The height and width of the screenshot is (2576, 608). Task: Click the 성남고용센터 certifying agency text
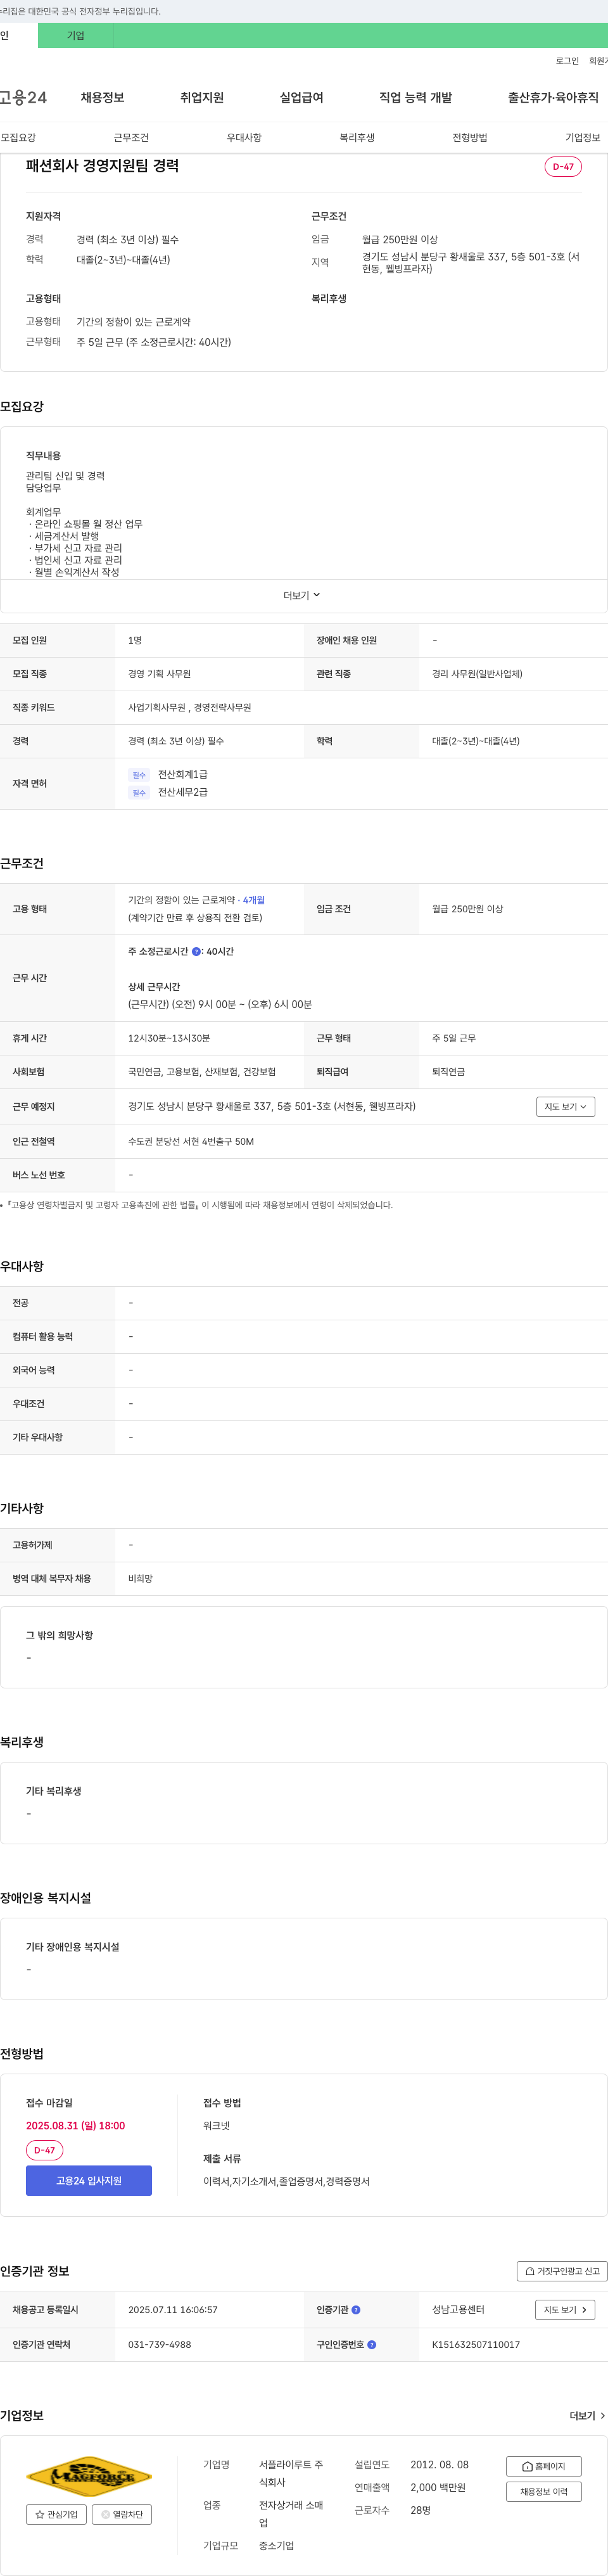tap(458, 2309)
